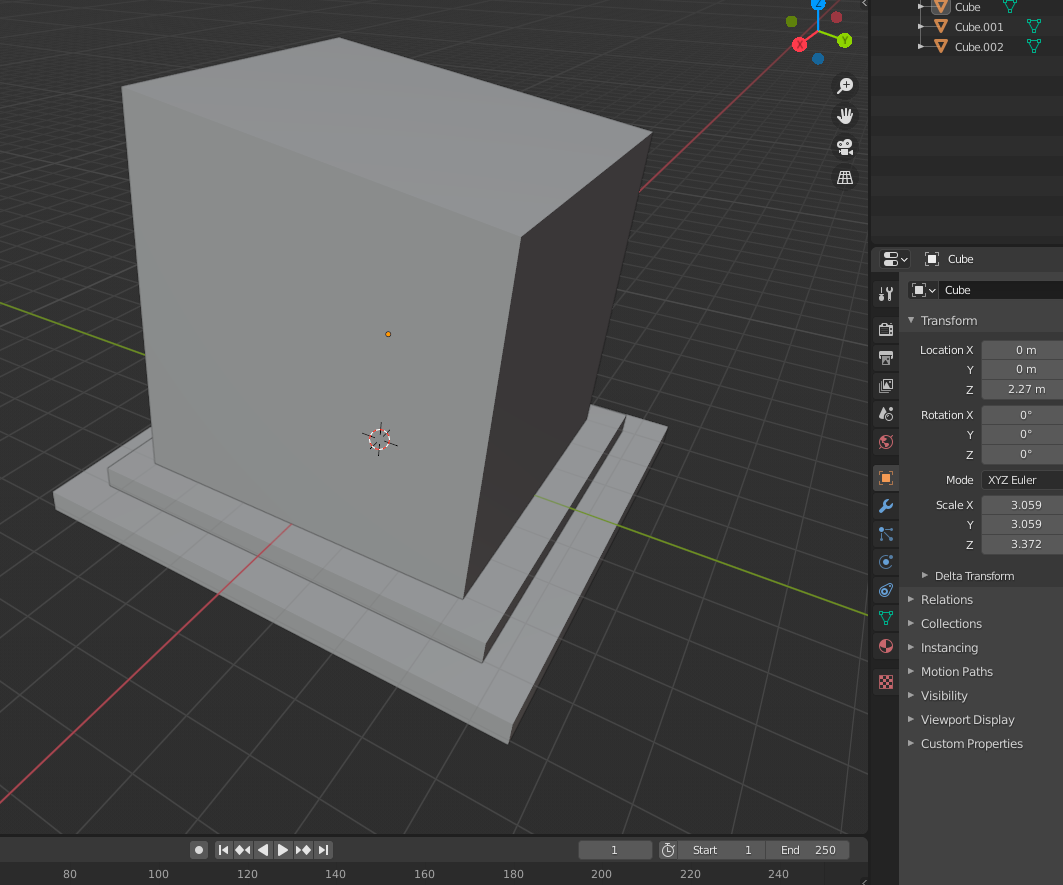1063x885 pixels.
Task: Switch perspective/orthographic with the grid icon
Action: coord(845,178)
